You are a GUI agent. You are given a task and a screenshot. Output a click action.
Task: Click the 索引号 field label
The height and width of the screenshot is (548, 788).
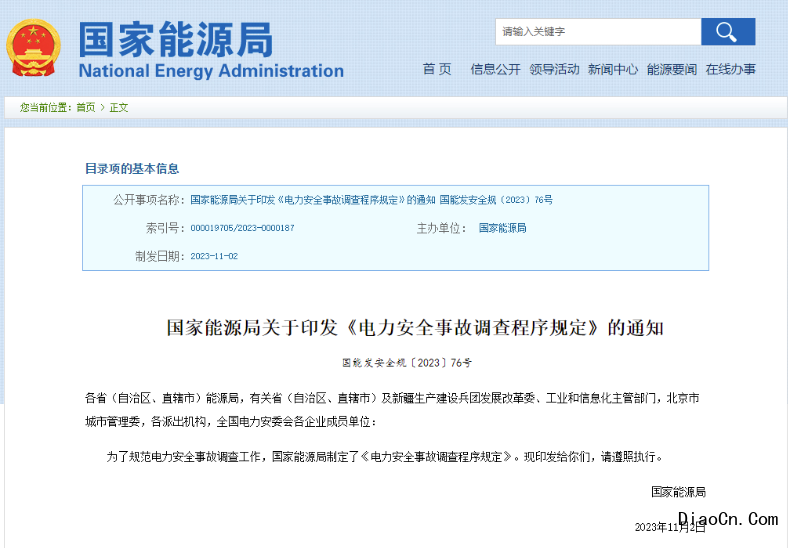[165, 228]
